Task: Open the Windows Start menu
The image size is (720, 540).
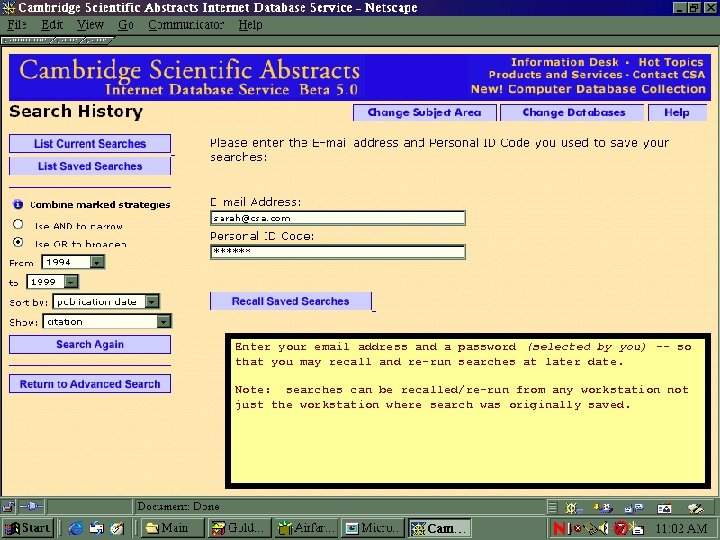Action: (x=28, y=528)
